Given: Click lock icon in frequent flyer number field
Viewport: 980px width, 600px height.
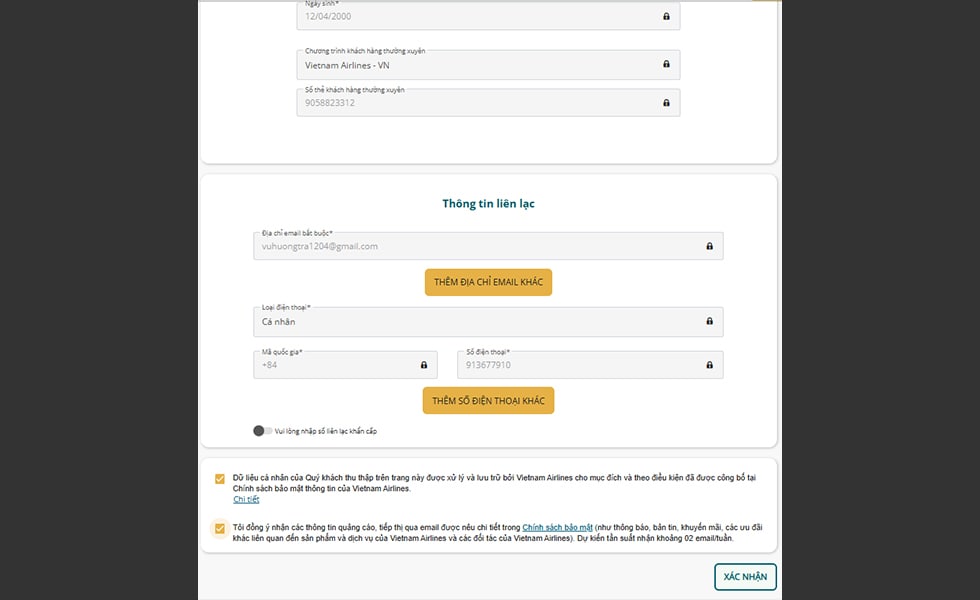Looking at the screenshot, I should coord(666,102).
